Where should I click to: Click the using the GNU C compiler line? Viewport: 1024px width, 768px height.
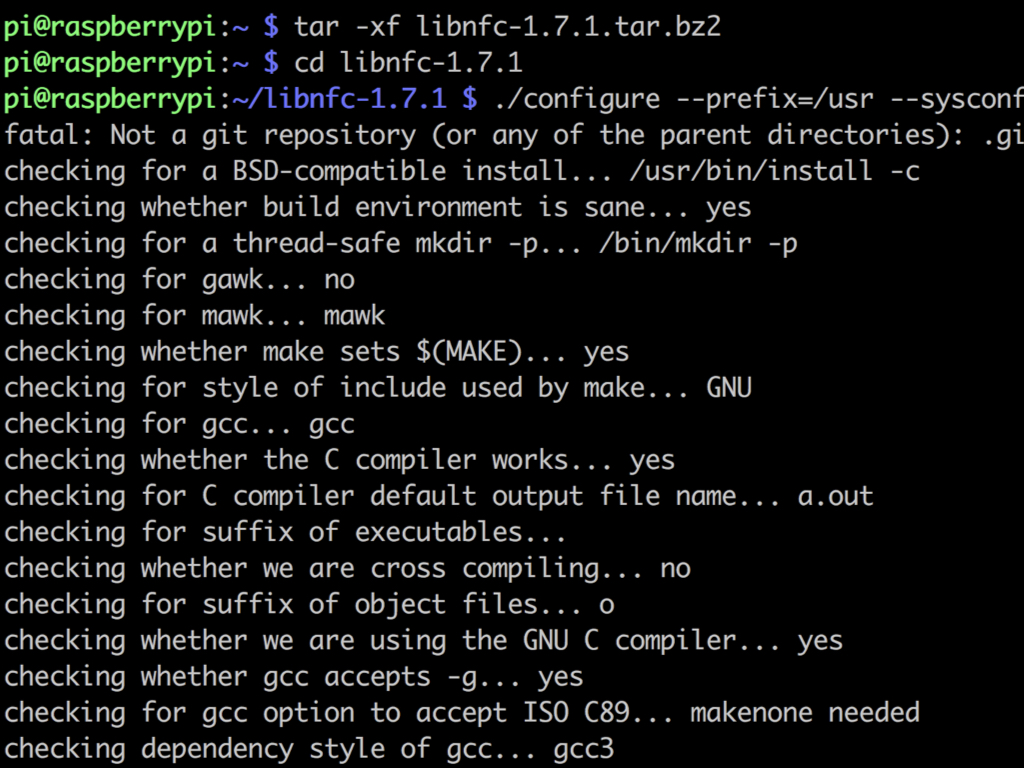[x=423, y=641]
